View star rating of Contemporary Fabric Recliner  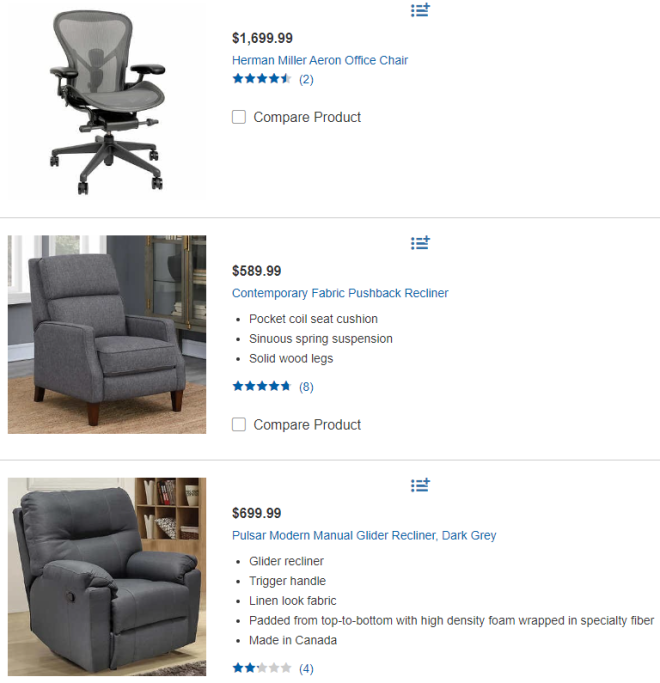pos(261,386)
